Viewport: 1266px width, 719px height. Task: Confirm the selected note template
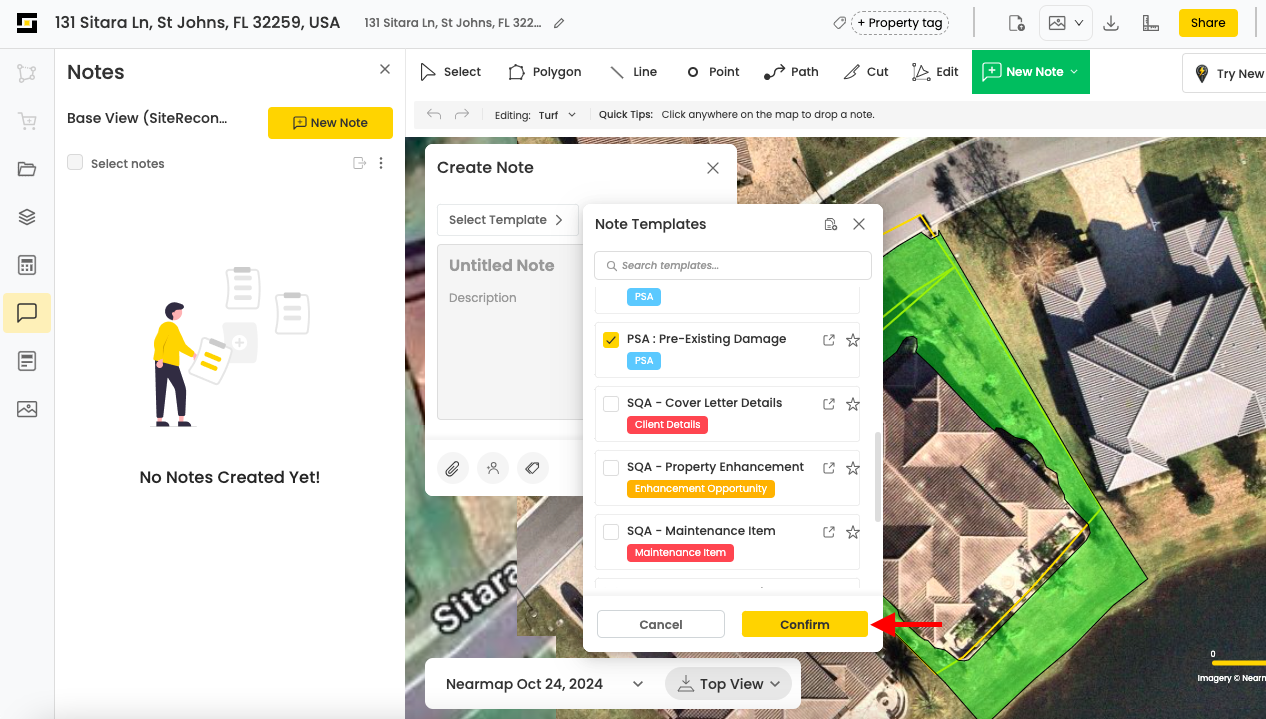click(804, 624)
